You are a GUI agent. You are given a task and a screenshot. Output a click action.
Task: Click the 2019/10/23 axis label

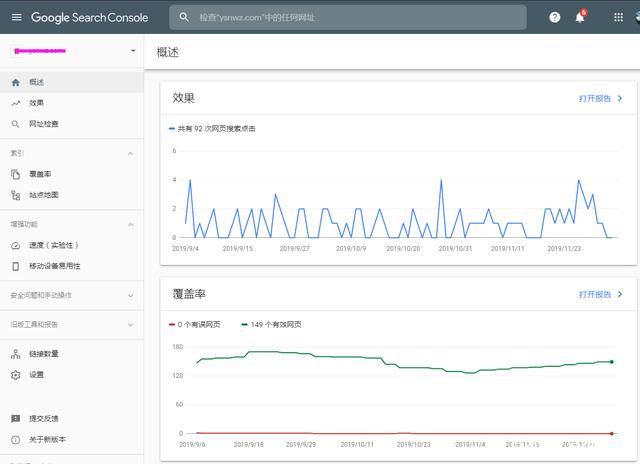click(x=413, y=444)
